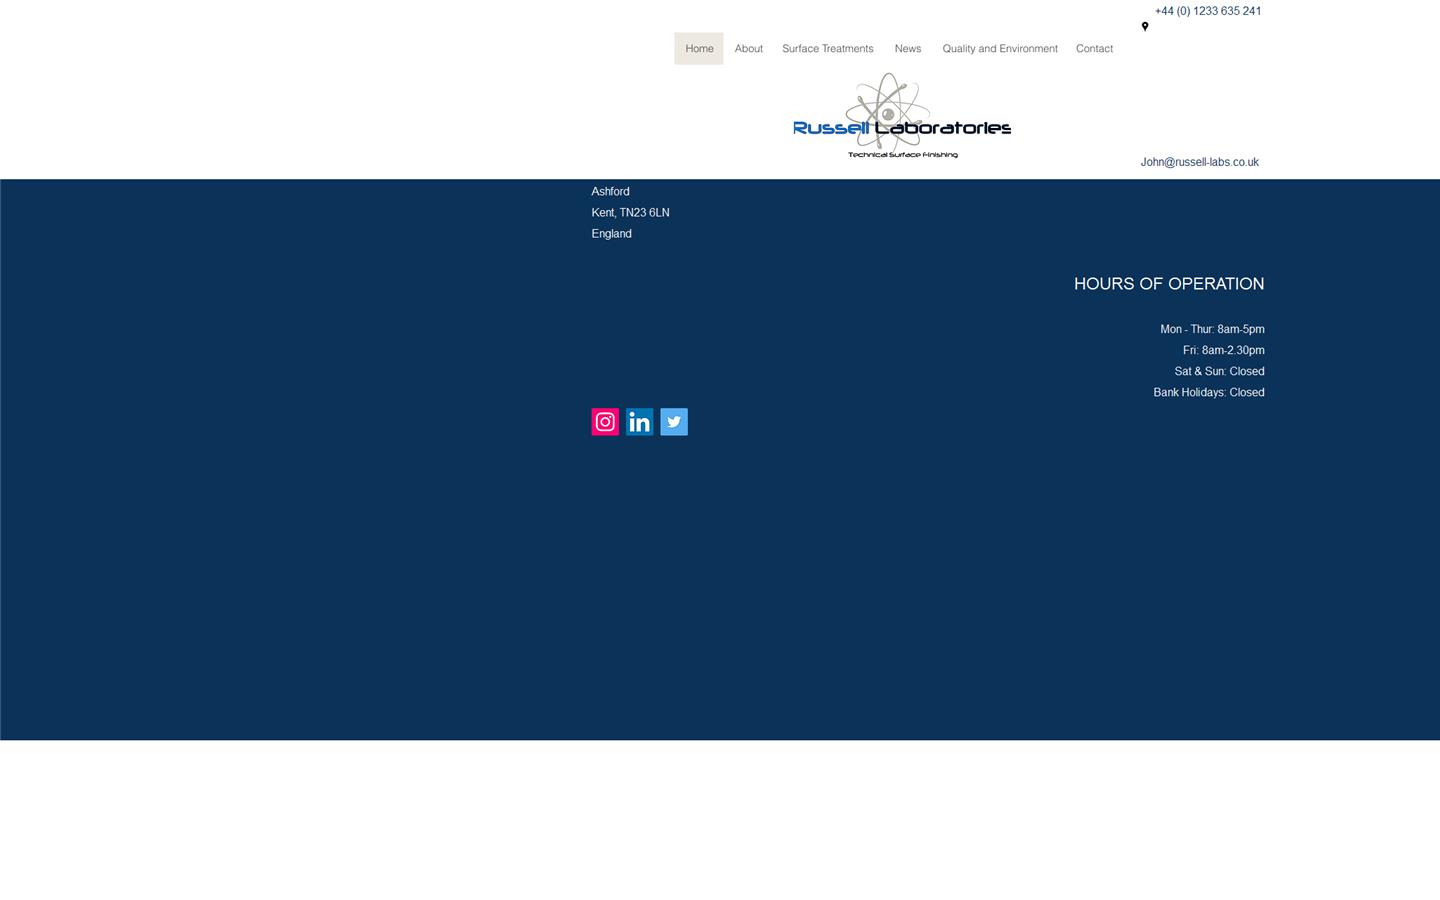Viewport: 1440px width, 900px height.
Task: Navigate to the Contact page
Action: pos(1094,49)
